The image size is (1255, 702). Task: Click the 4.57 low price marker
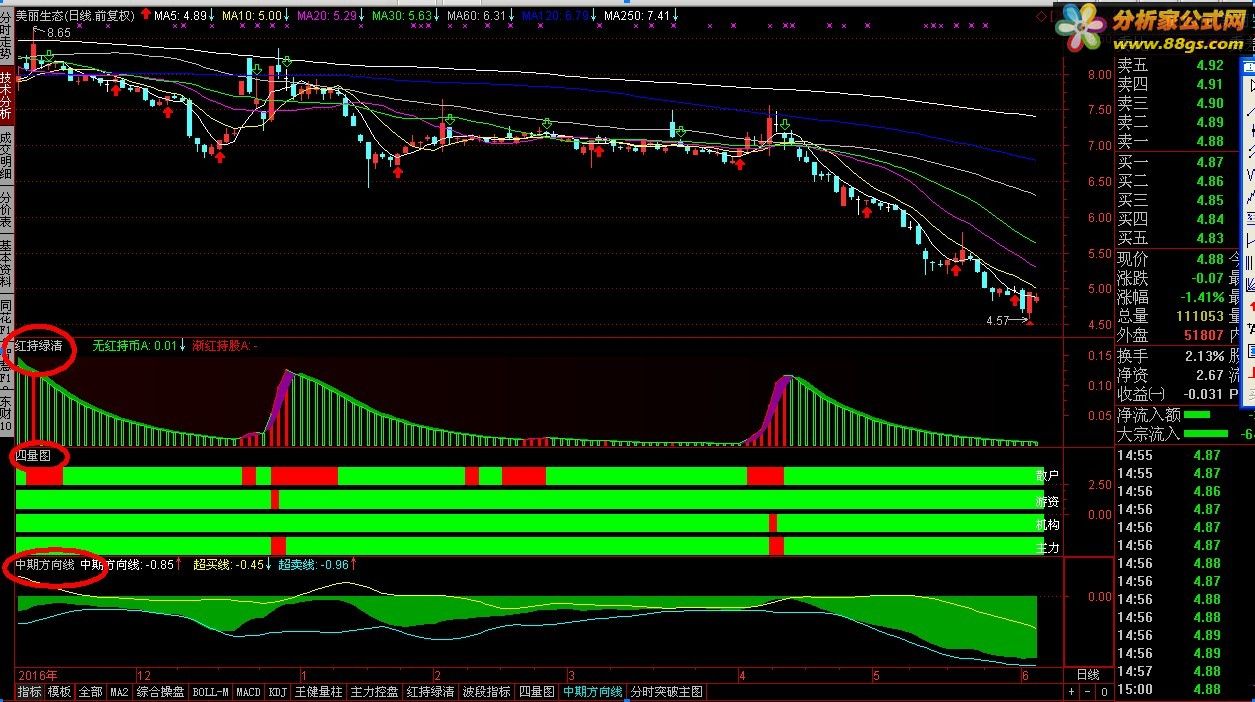[x=997, y=321]
